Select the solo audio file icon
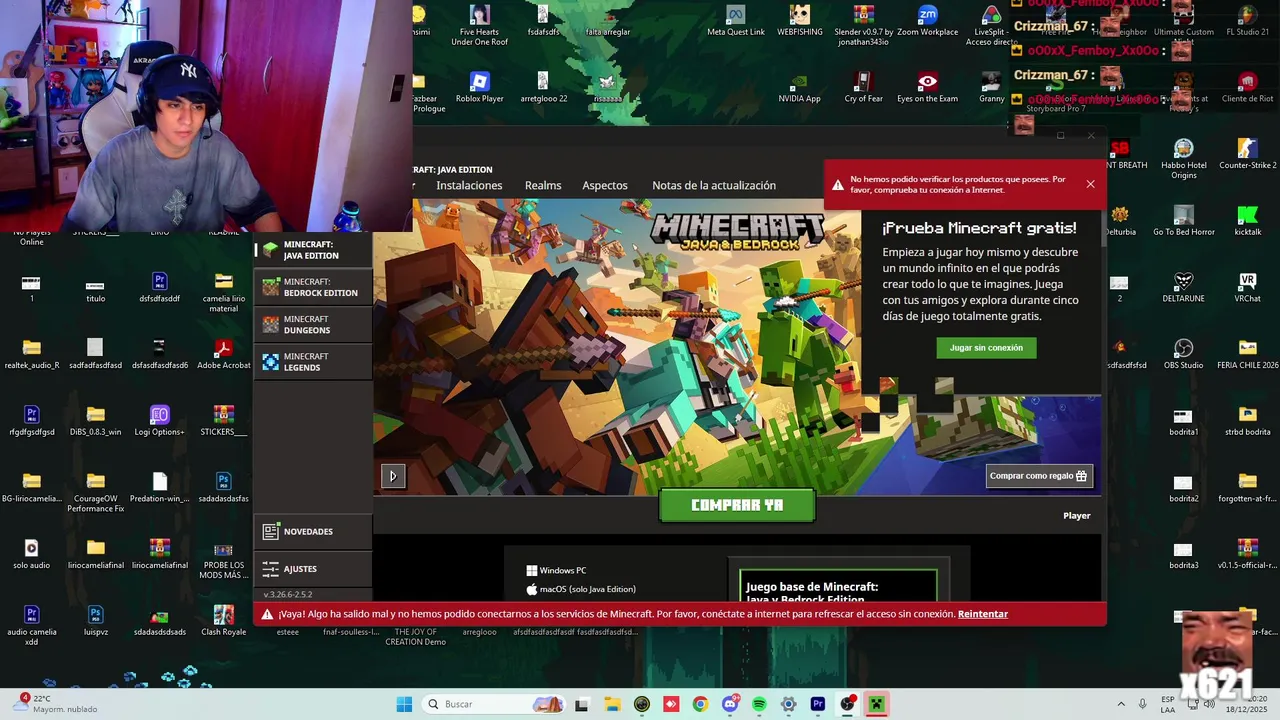 pyautogui.click(x=31, y=554)
